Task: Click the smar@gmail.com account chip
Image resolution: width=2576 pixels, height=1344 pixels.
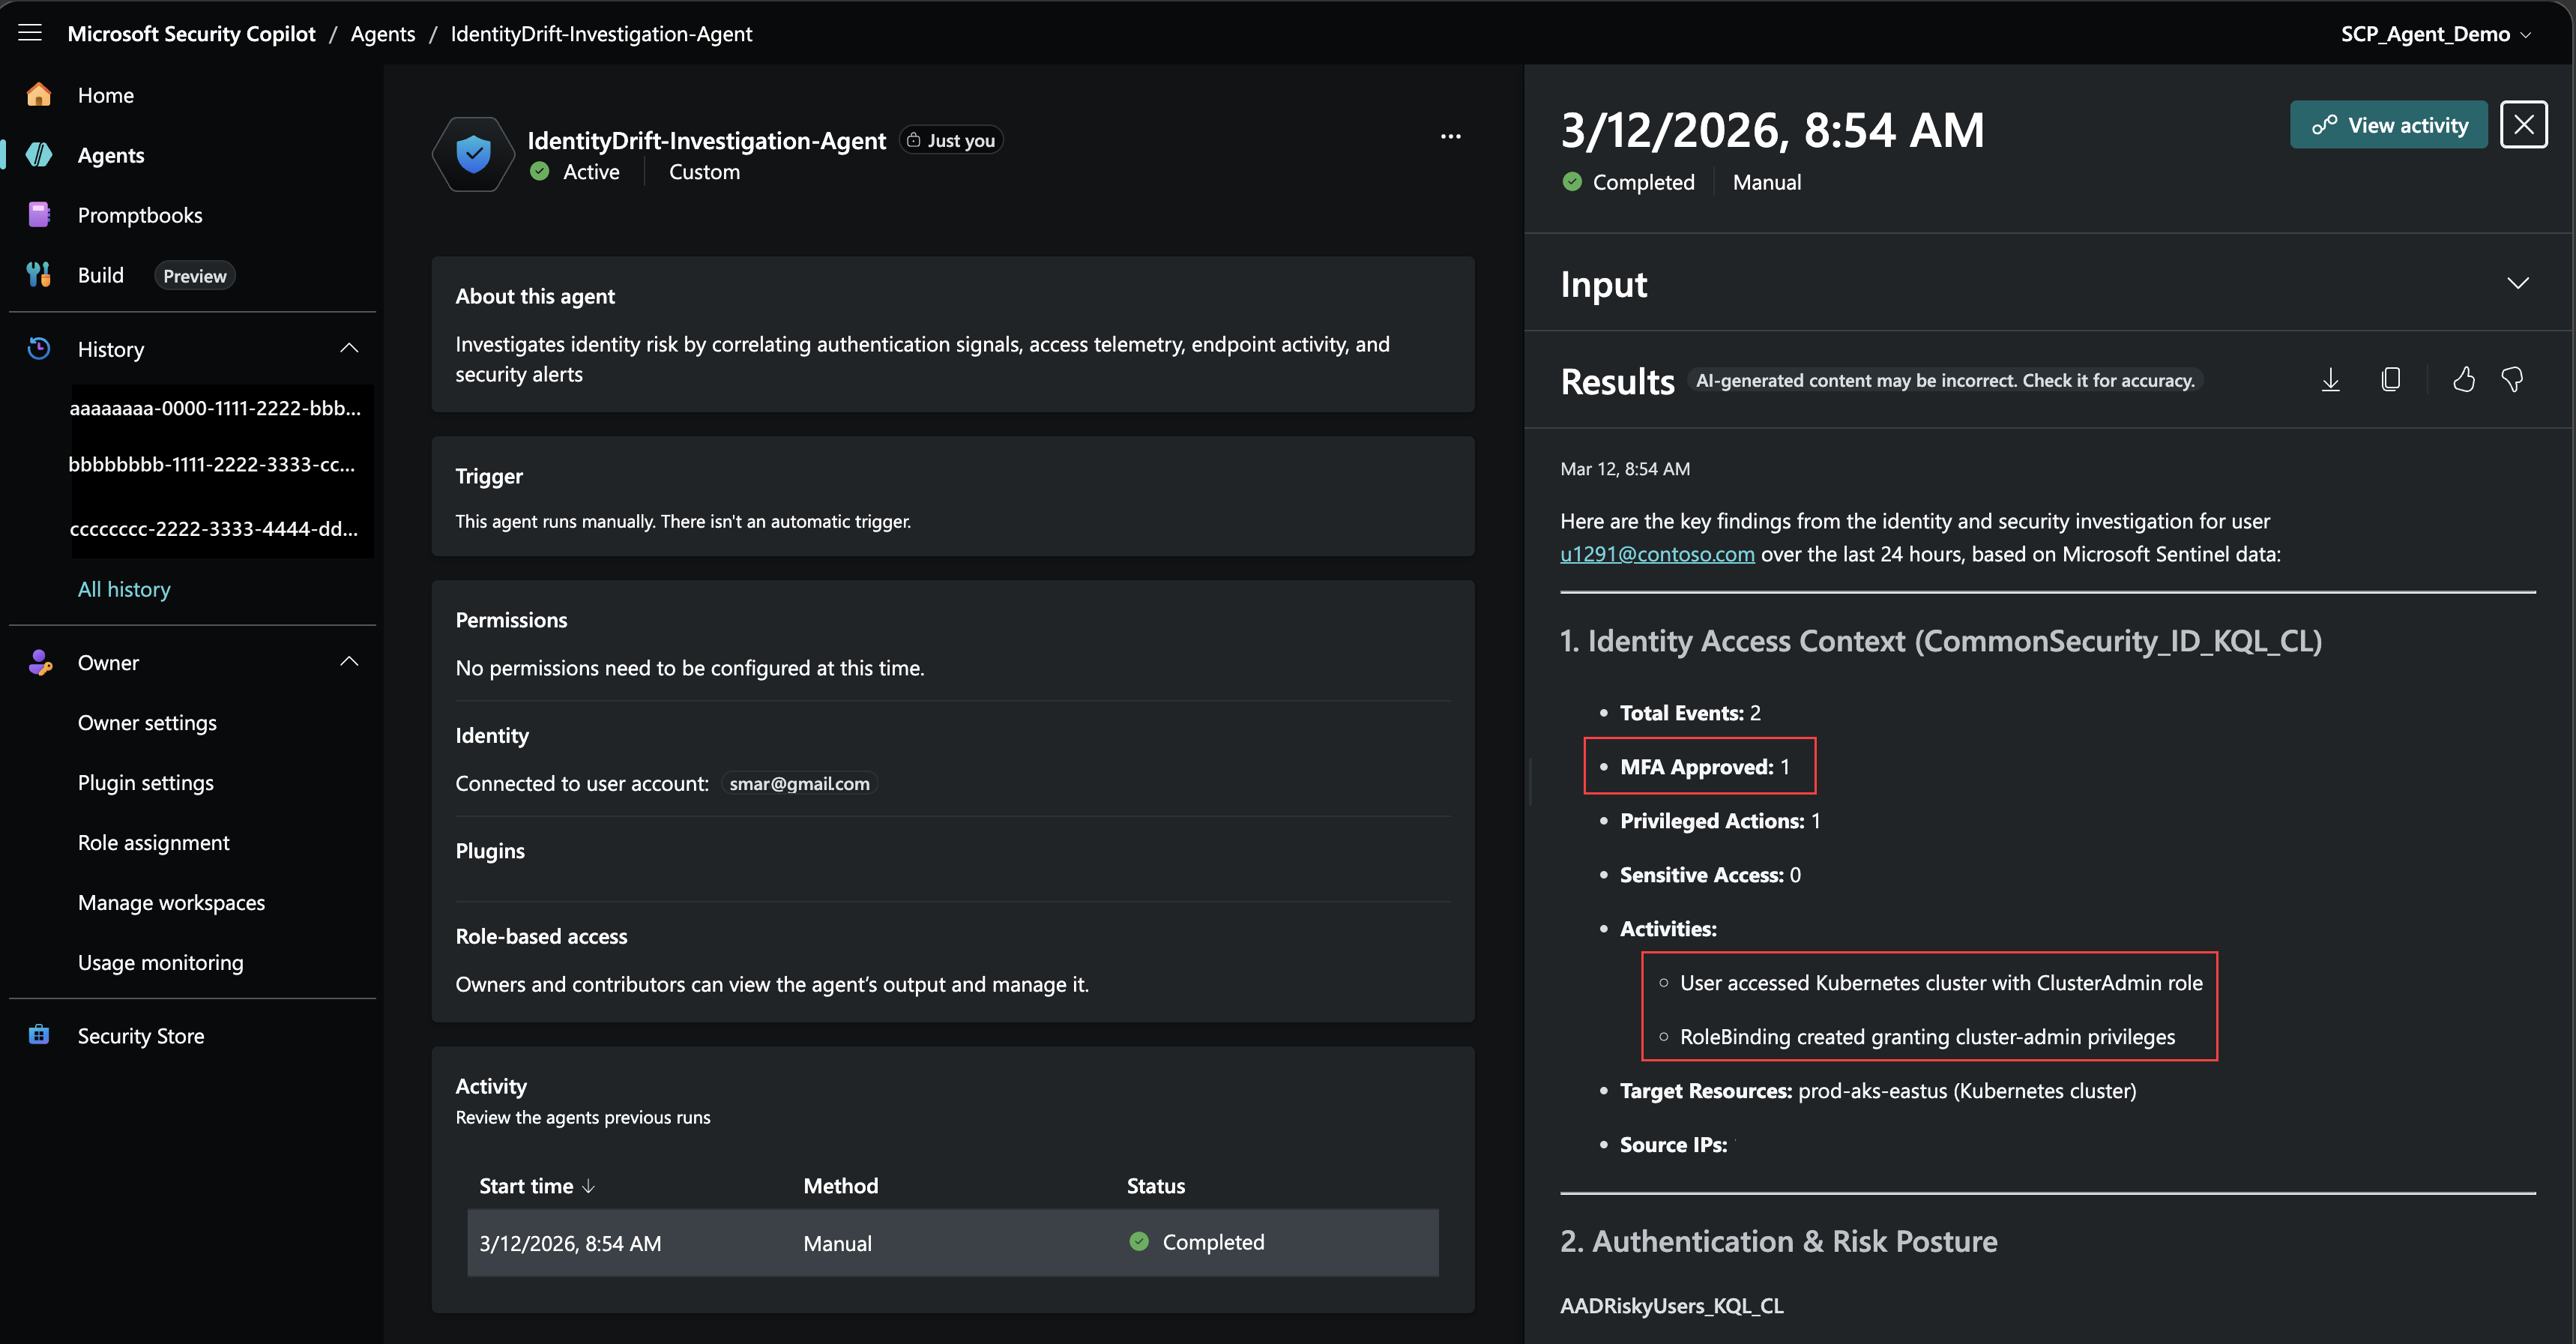Action: pos(799,783)
